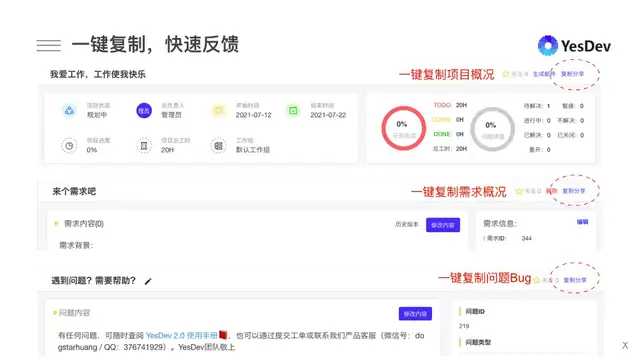Click the 重开 count
This screenshot has height=360, width=640.
[549, 150]
